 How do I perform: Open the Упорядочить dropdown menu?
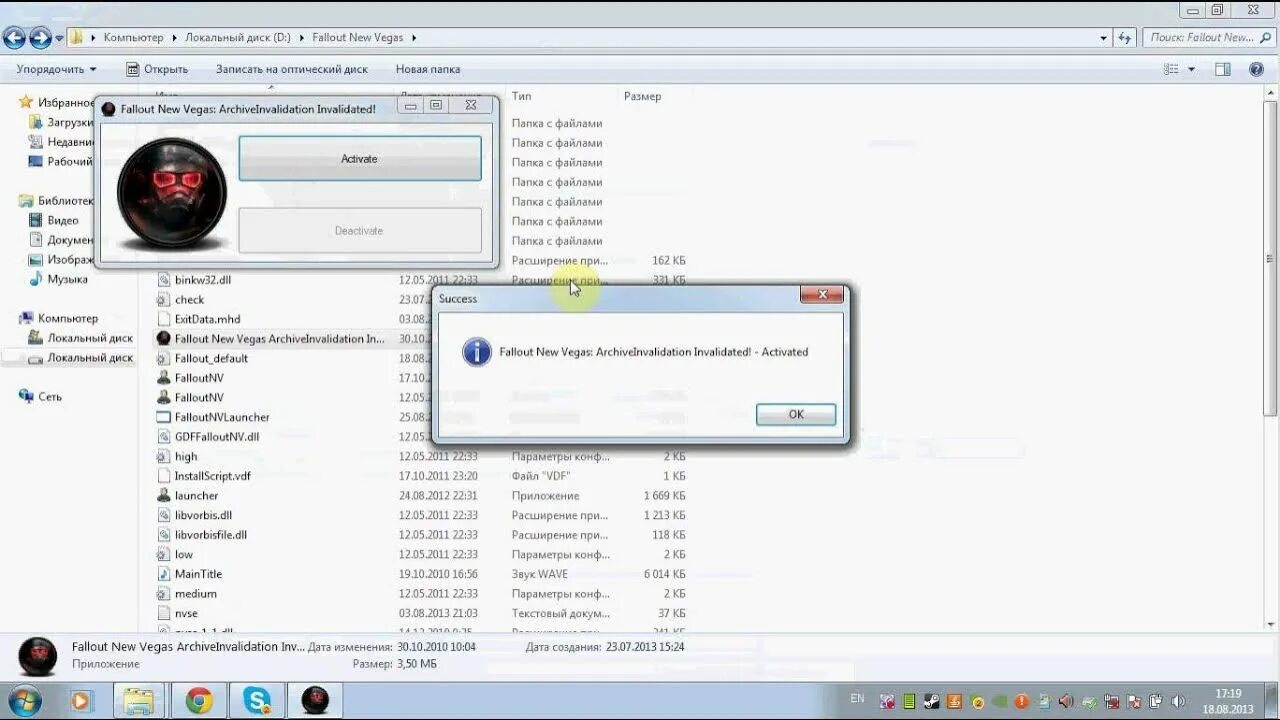click(56, 69)
